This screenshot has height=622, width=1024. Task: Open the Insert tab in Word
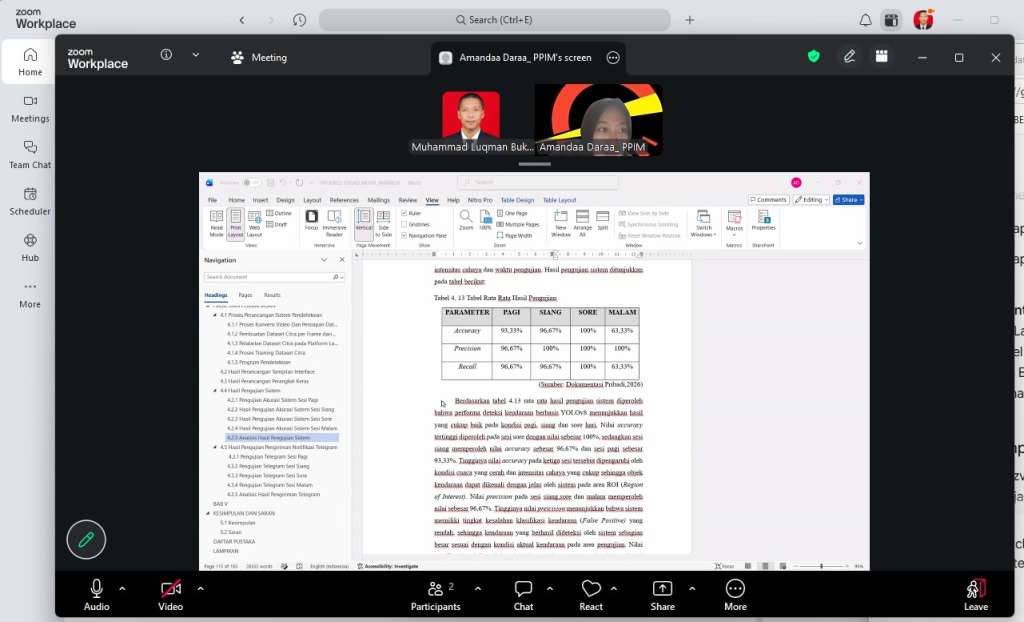(261, 200)
